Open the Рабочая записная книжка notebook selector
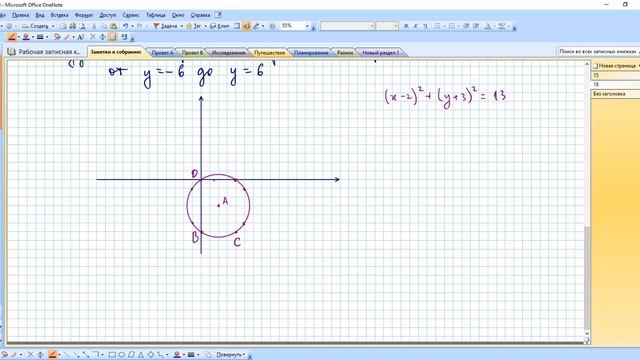 (45, 52)
